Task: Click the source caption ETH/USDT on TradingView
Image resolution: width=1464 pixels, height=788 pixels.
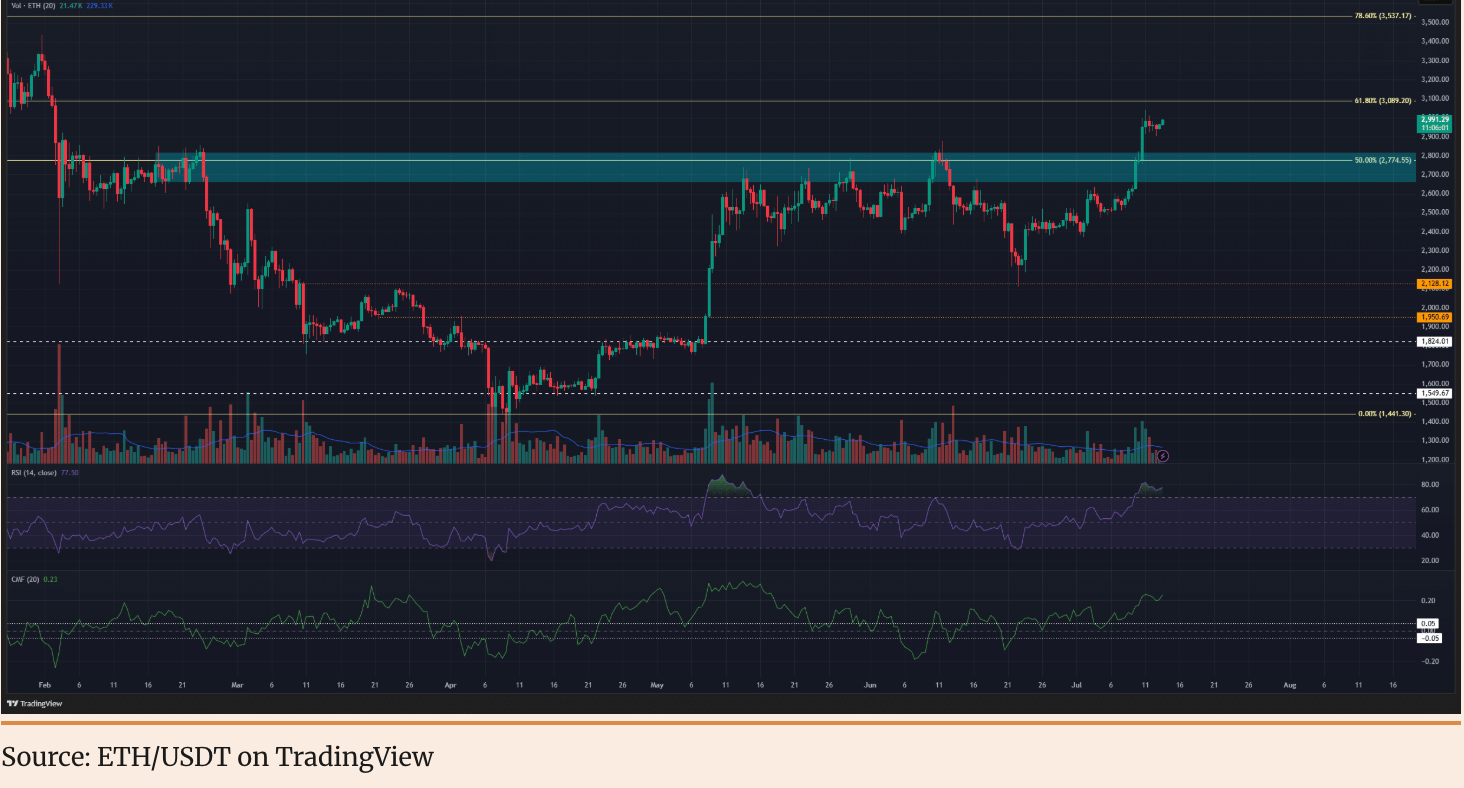Action: (x=217, y=757)
